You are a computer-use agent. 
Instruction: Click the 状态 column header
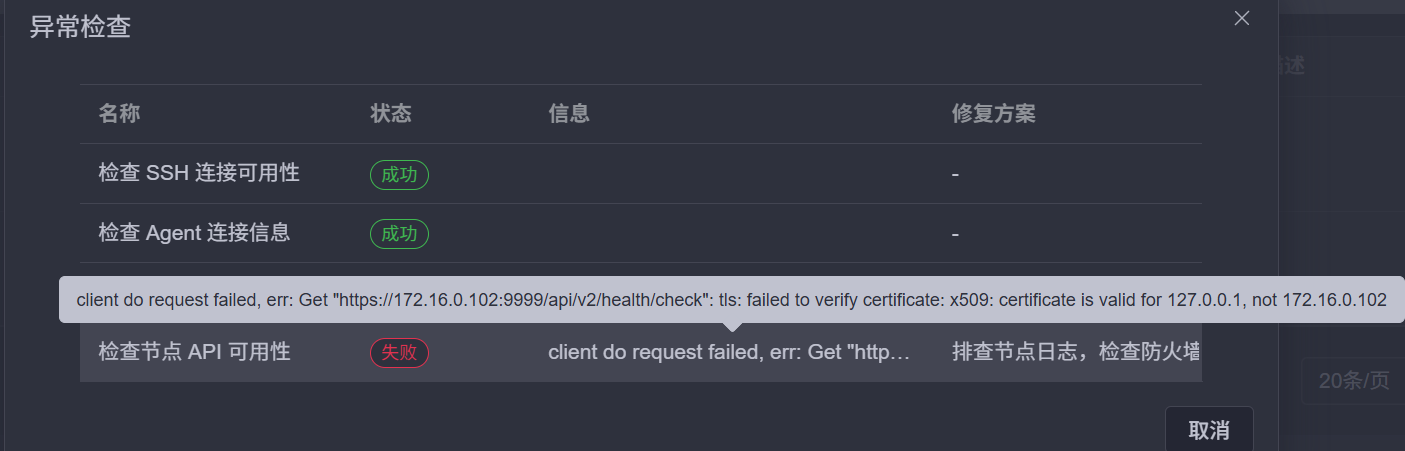tap(390, 114)
